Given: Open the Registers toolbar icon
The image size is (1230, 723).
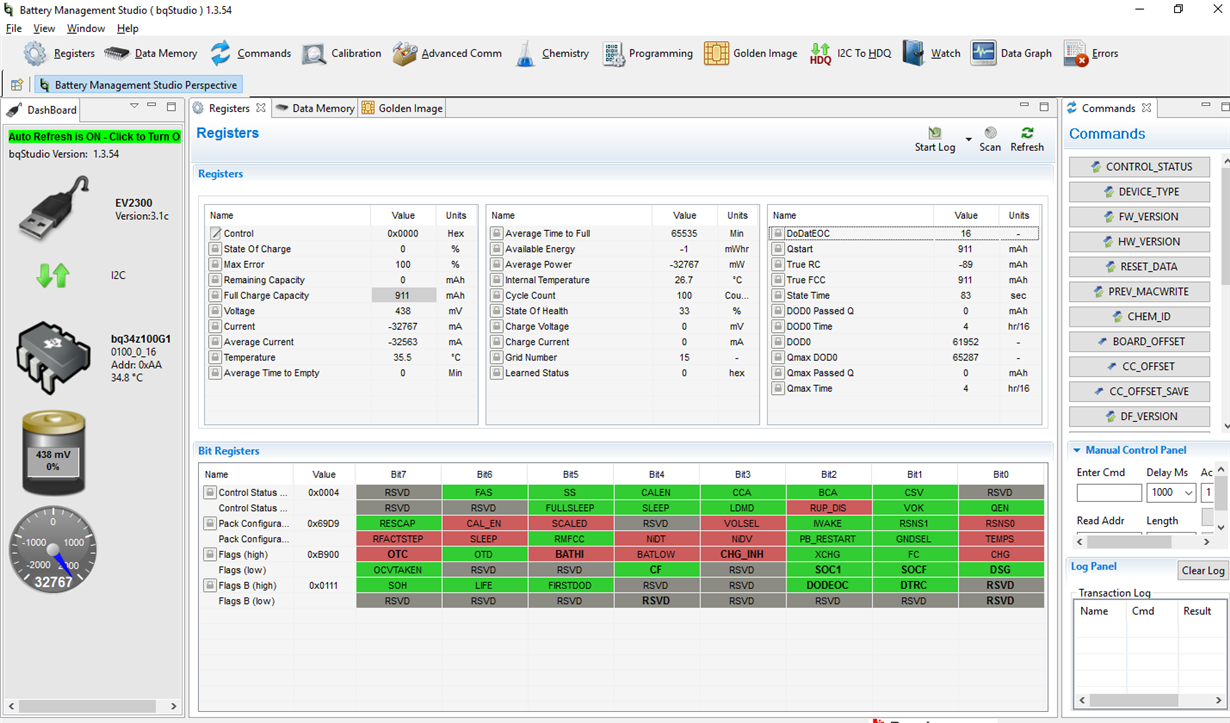Looking at the screenshot, I should (x=59, y=53).
